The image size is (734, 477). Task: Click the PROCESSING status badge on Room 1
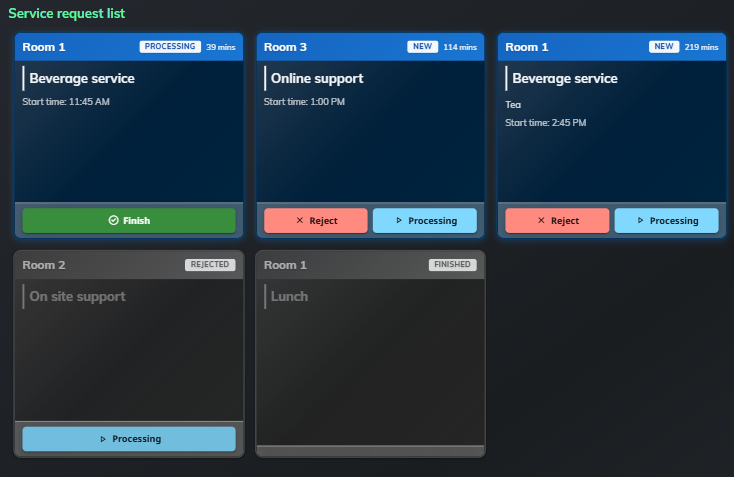(170, 46)
